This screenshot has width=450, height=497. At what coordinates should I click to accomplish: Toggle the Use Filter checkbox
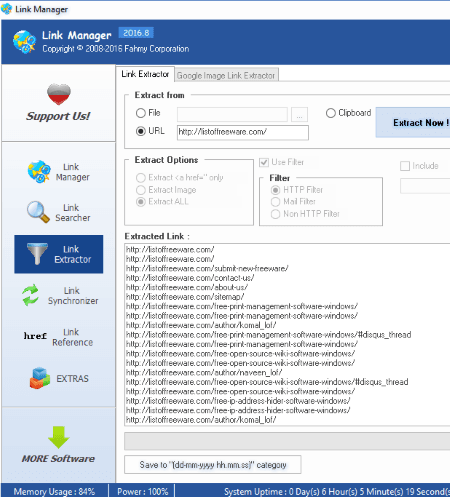click(x=264, y=162)
